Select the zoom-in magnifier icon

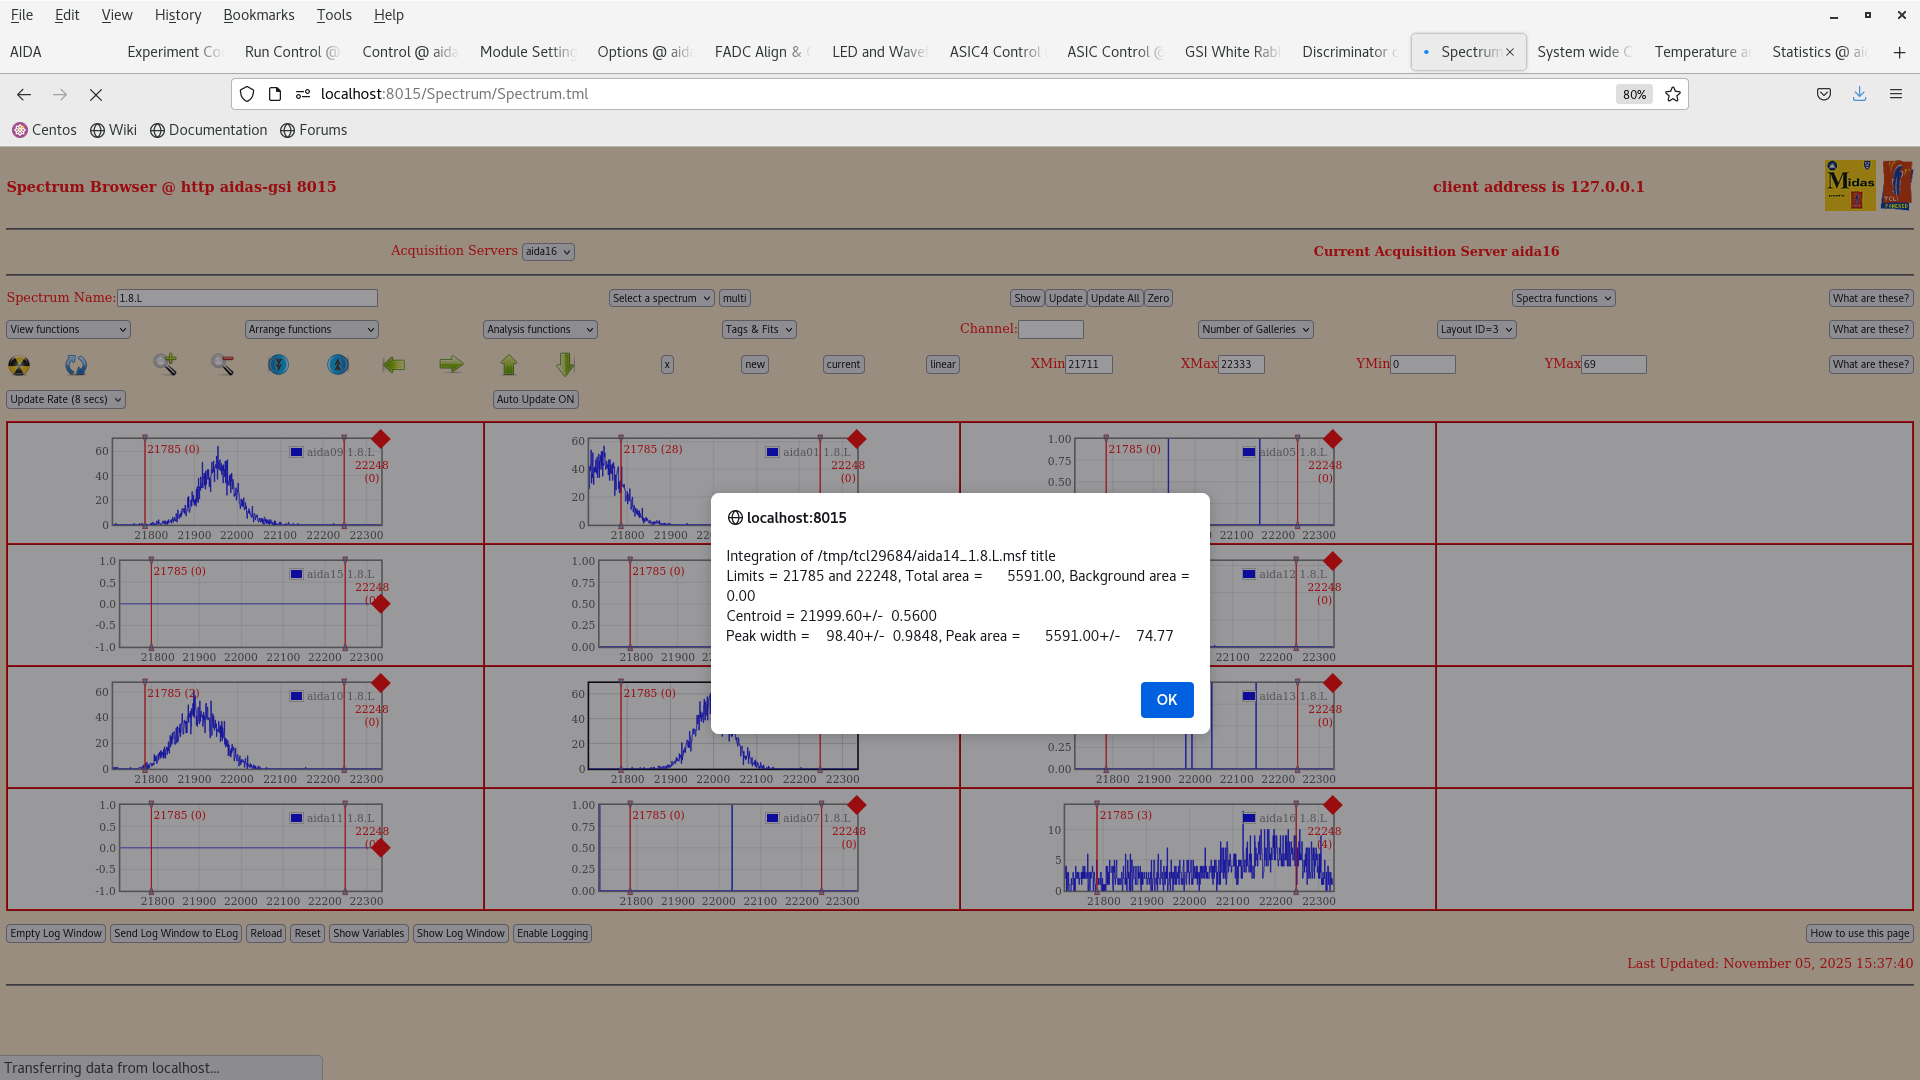pos(165,364)
